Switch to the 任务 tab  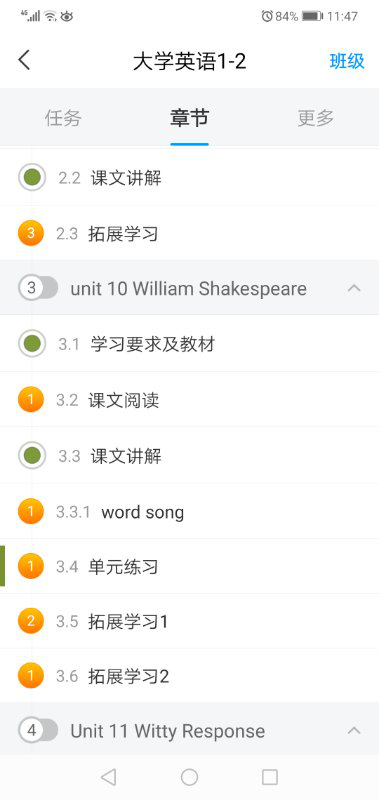pos(63,118)
